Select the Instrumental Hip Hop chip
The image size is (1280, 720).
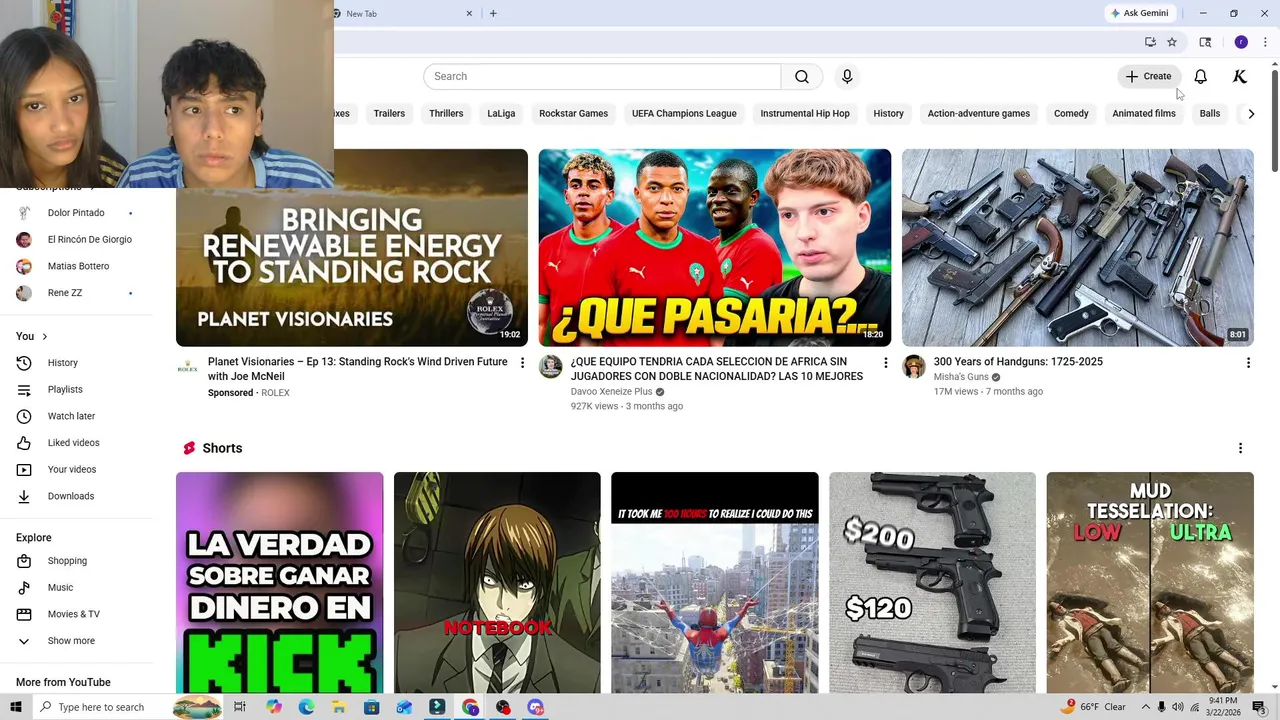pyautogui.click(x=805, y=113)
